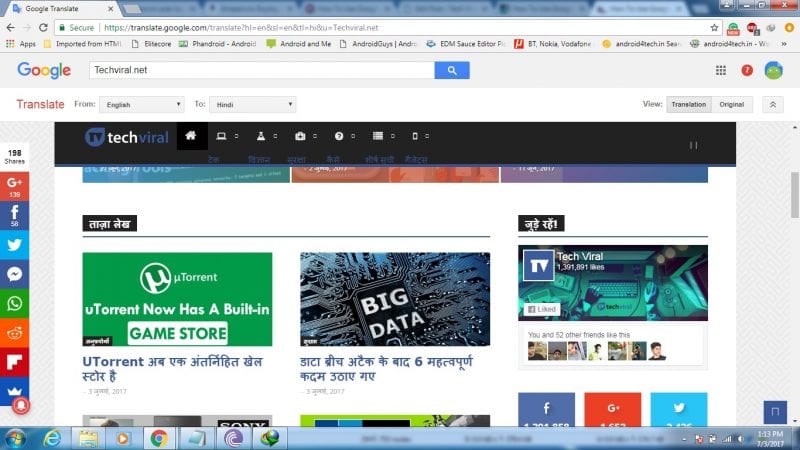Share on Facebook from the side share bar

click(x=14, y=216)
